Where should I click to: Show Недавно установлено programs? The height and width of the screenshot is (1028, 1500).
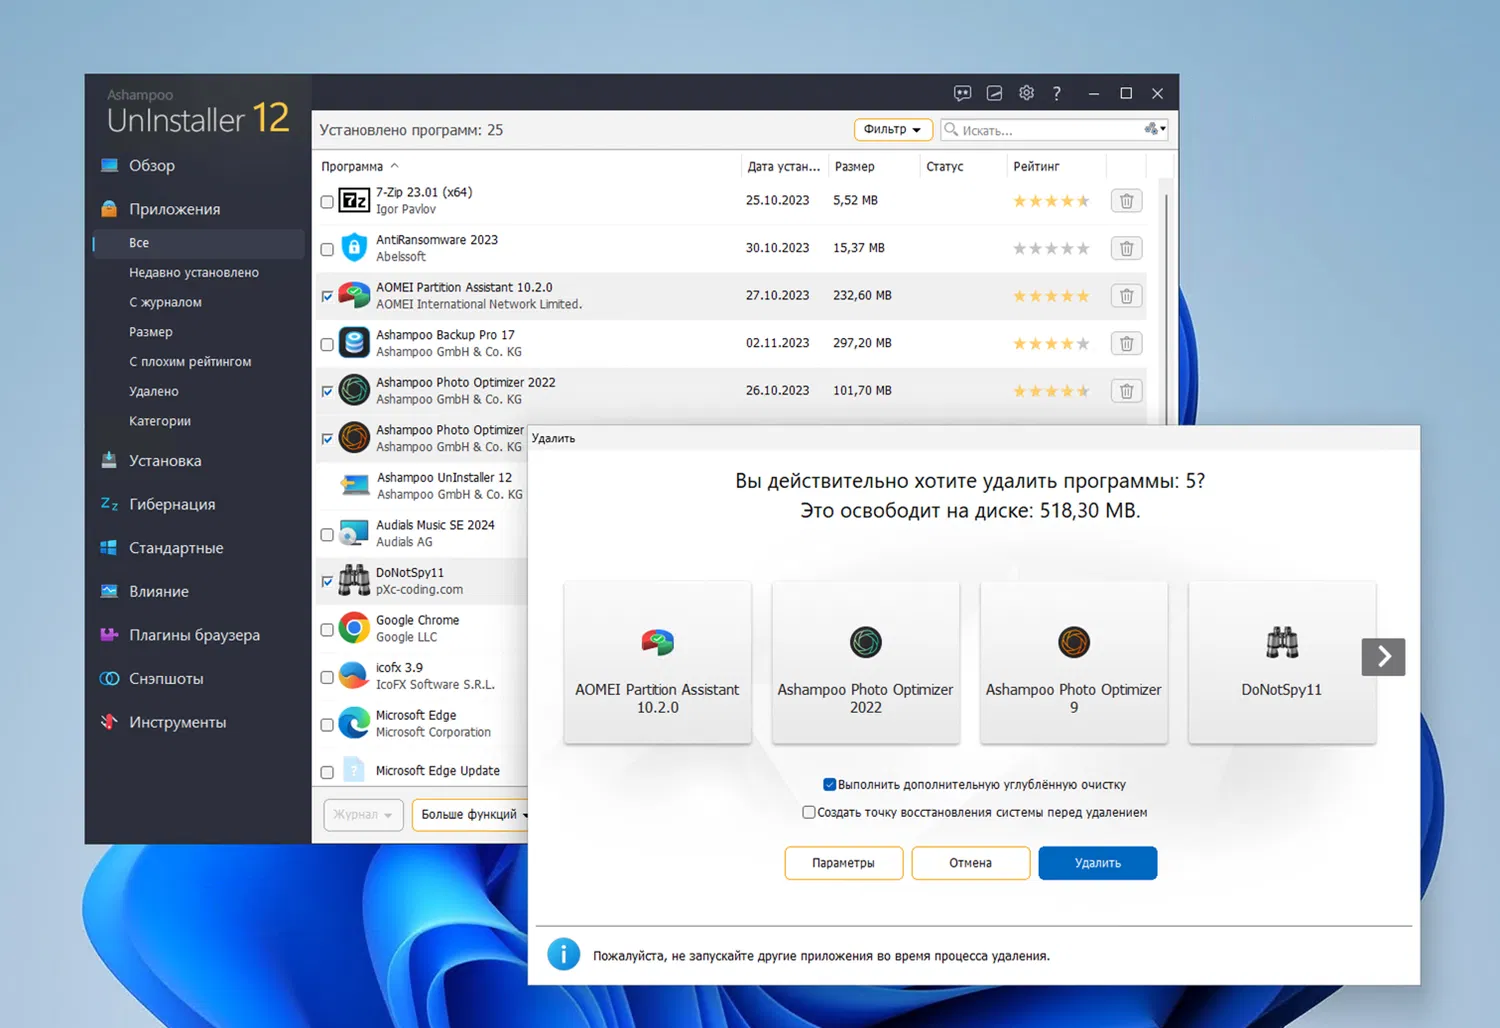tap(194, 273)
